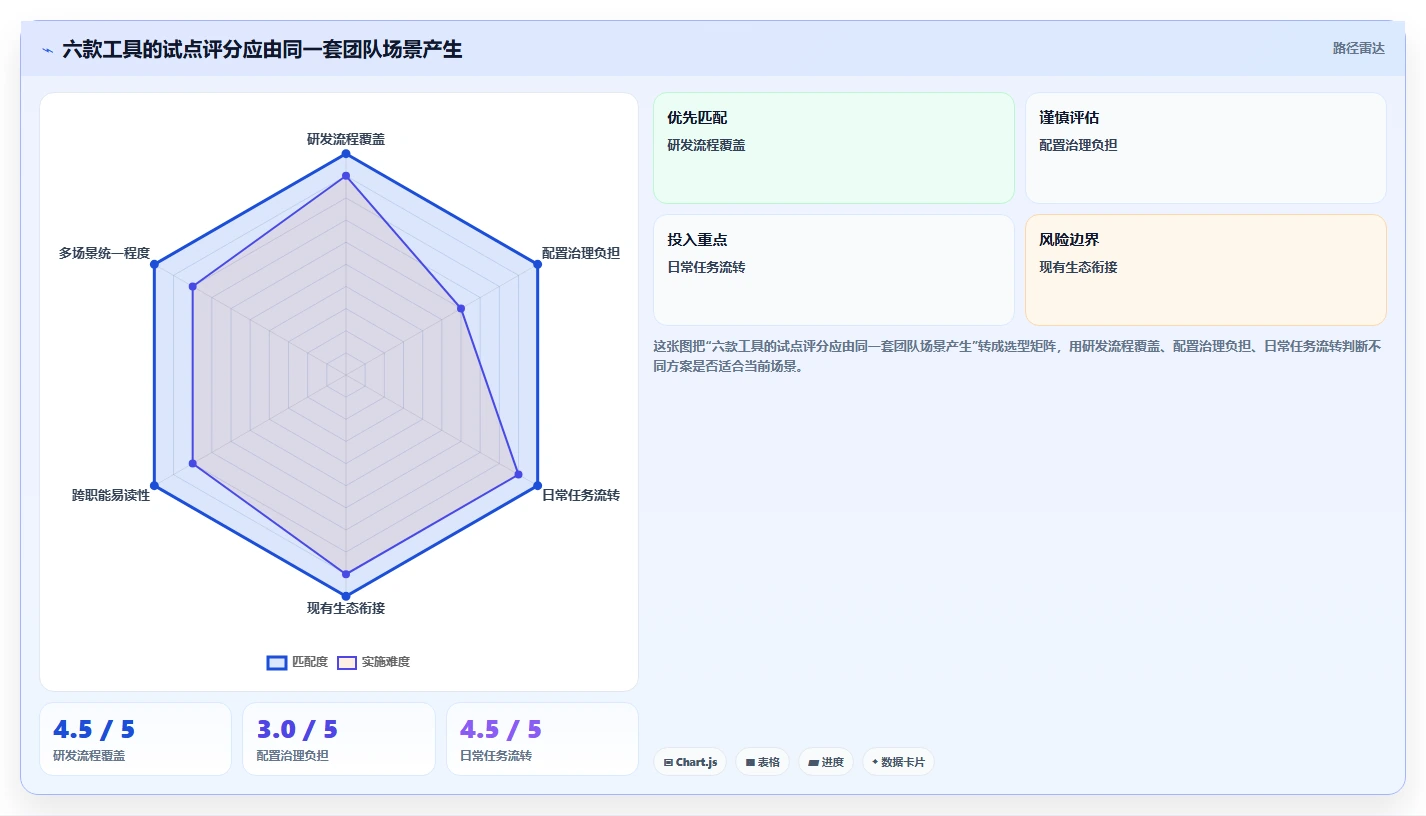Click the 研发流程覆盖 radar axis label
This screenshot has height=816, width=1426.
click(346, 139)
